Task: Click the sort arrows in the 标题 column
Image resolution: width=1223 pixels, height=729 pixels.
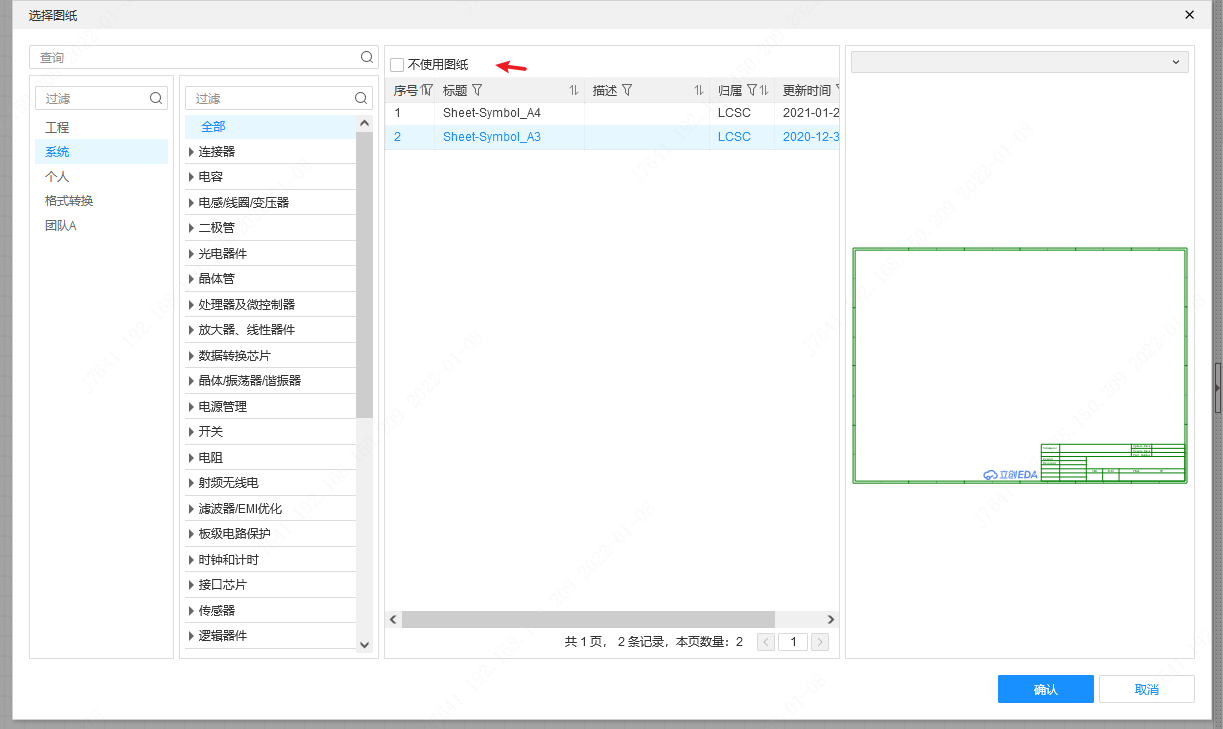Action: pyautogui.click(x=574, y=91)
